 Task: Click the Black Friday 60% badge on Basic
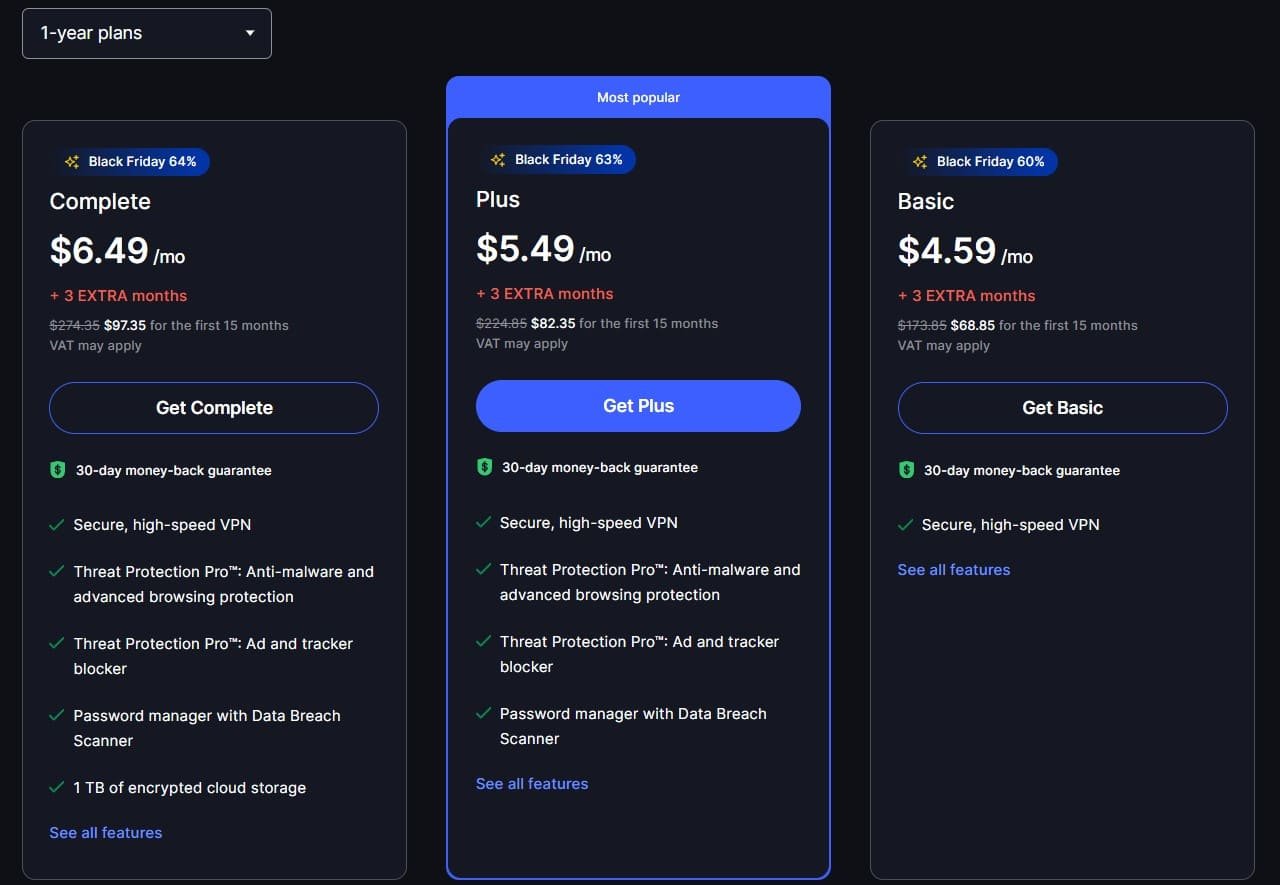click(980, 162)
